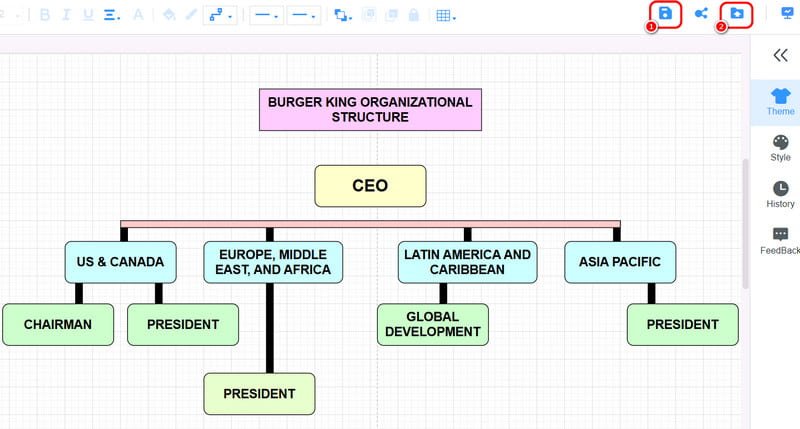Open the line end style dropdown
Image resolution: width=800 pixels, height=429 pixels.
[304, 15]
